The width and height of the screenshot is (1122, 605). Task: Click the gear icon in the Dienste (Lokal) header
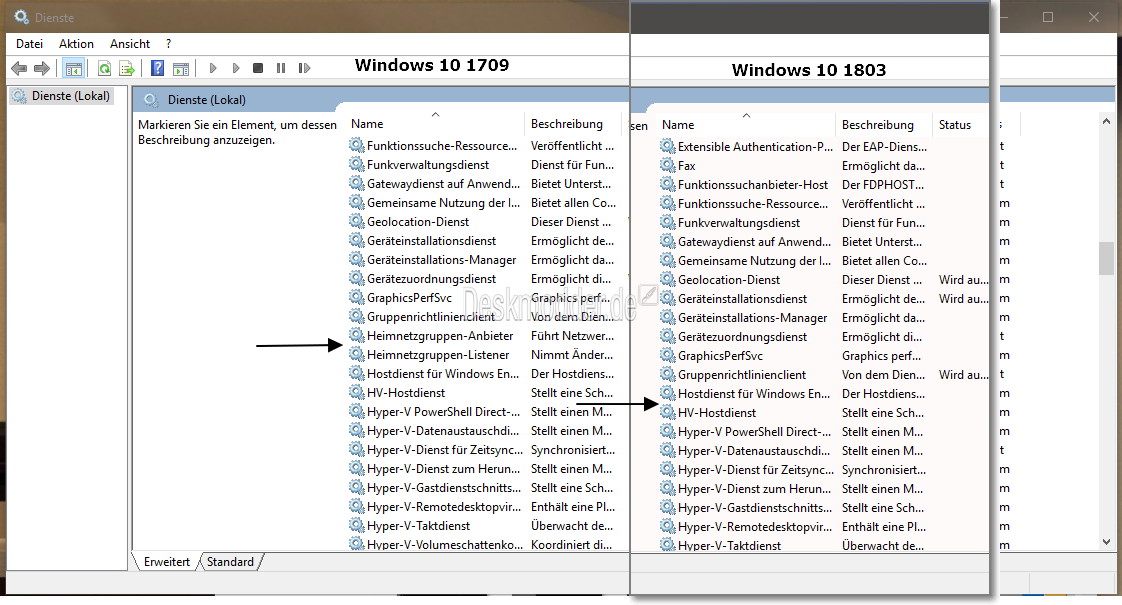point(150,100)
